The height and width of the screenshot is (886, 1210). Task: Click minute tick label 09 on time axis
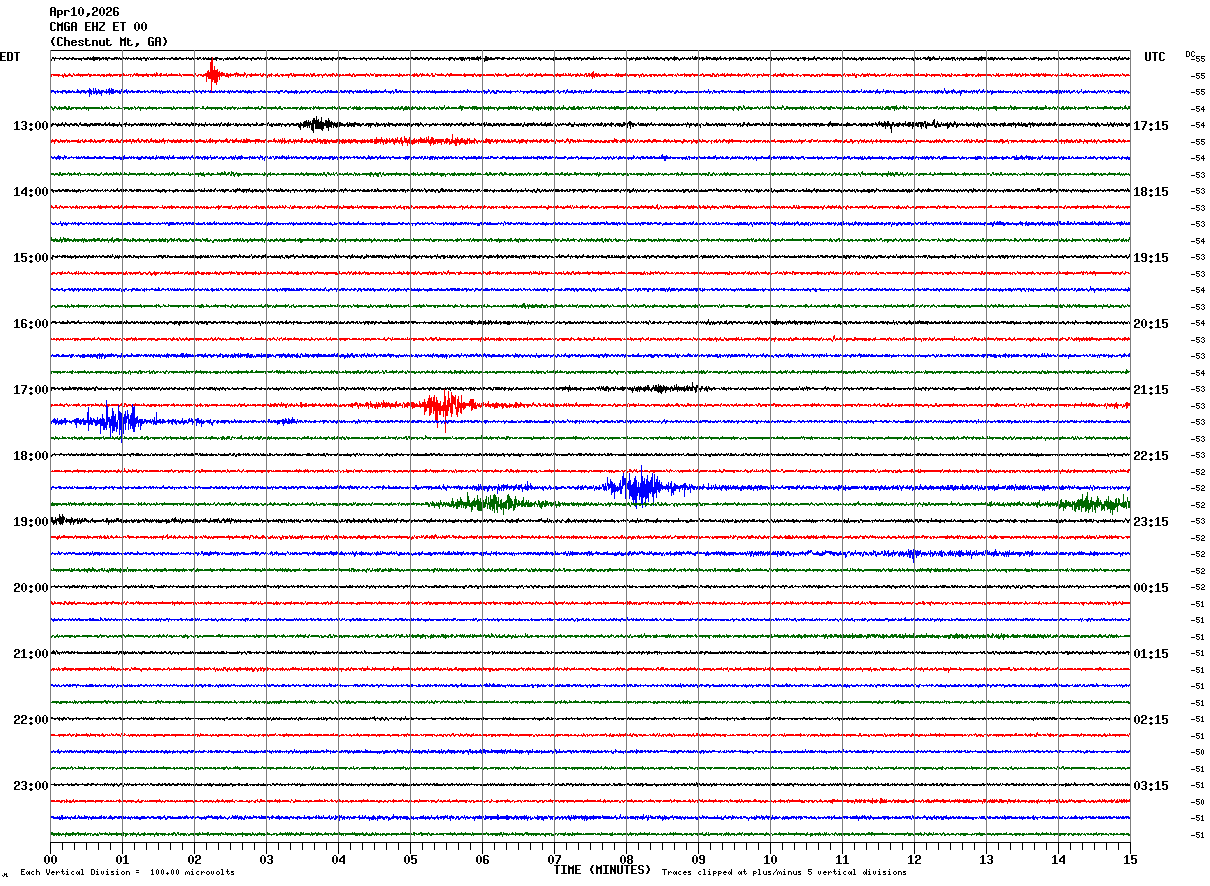click(698, 860)
